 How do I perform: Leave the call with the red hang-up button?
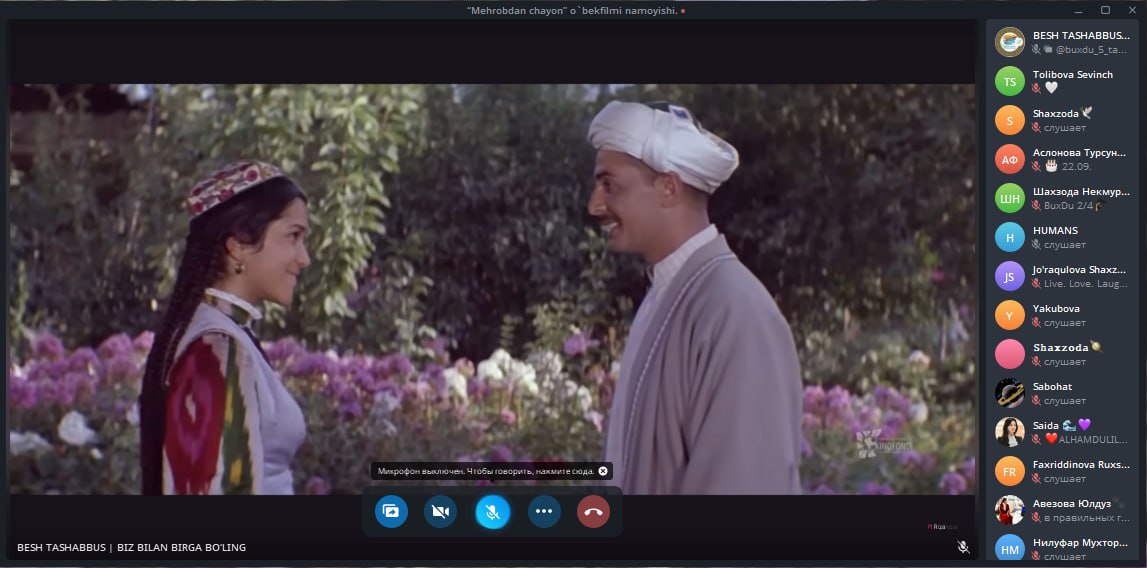593,512
